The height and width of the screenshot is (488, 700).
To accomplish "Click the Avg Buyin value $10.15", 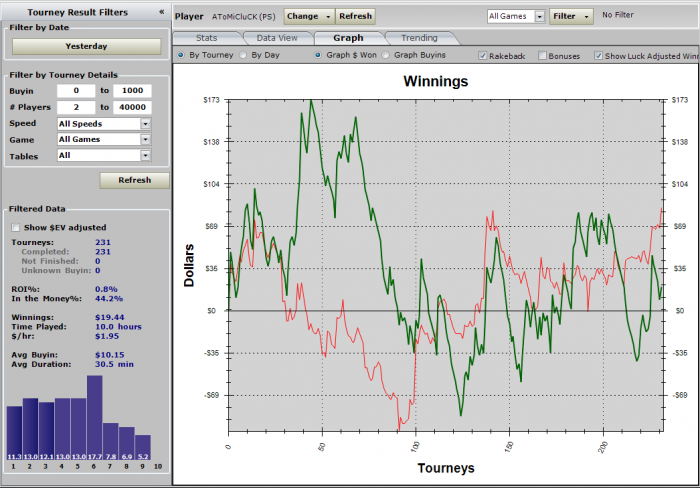I will (x=110, y=355).
